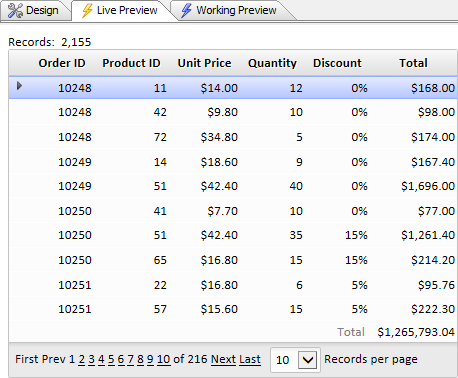Select the row with total $168.00
This screenshot has width=458, height=378.
[x=233, y=88]
